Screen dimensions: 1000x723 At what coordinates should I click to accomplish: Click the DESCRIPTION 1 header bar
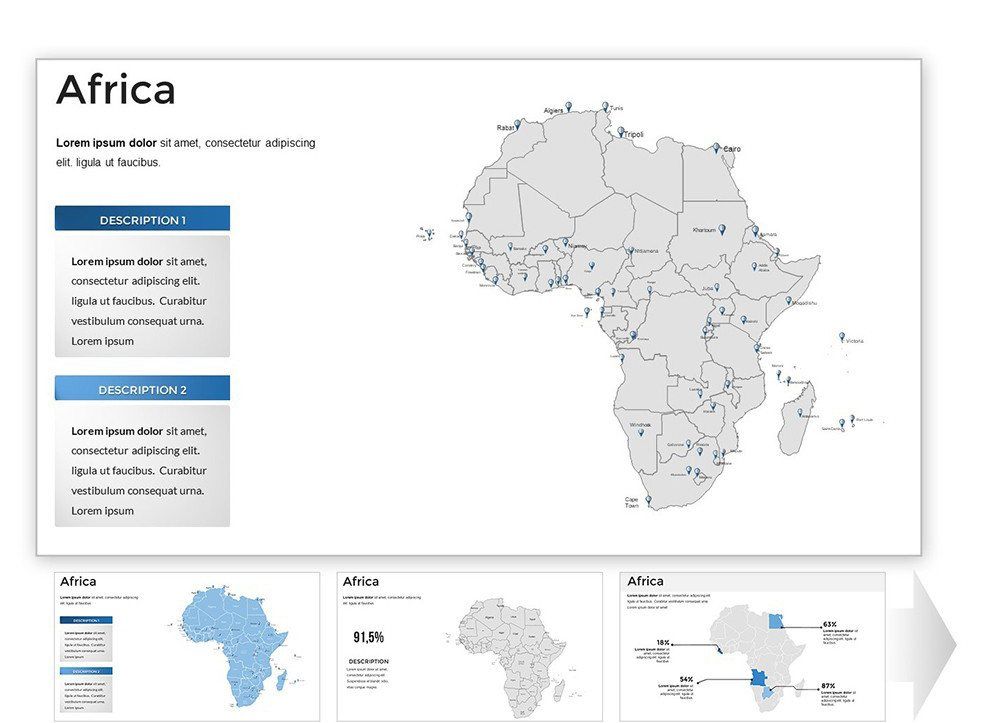pyautogui.click(x=142, y=218)
